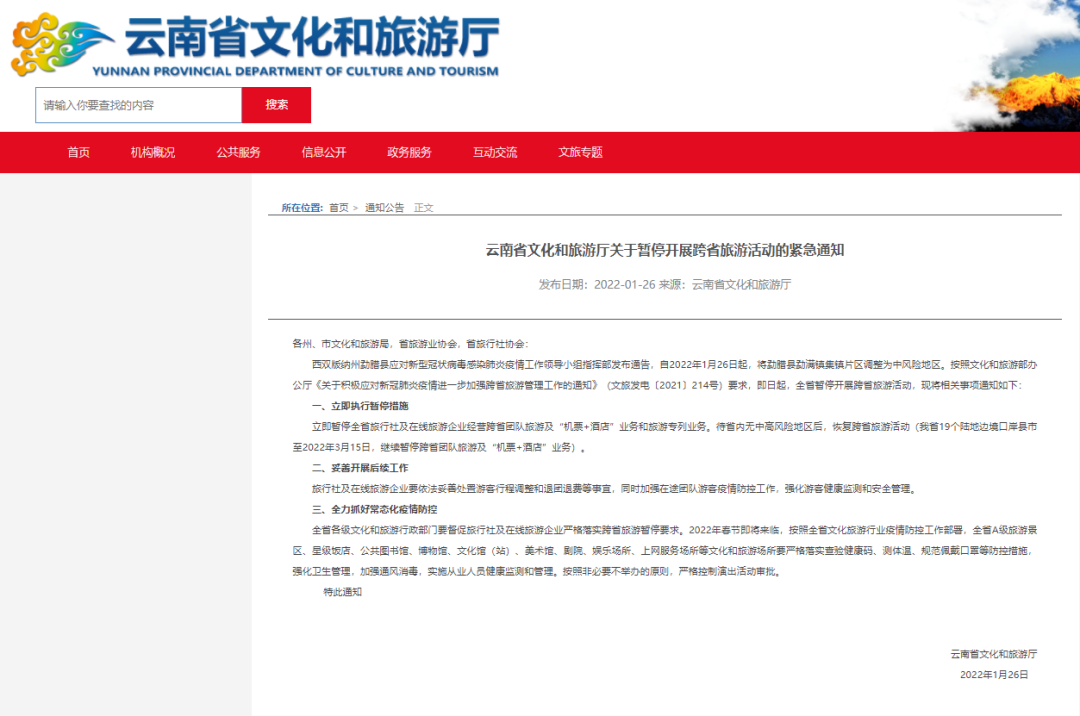Image resolution: width=1080 pixels, height=716 pixels.
Task: Click the search input box
Action: (140, 105)
